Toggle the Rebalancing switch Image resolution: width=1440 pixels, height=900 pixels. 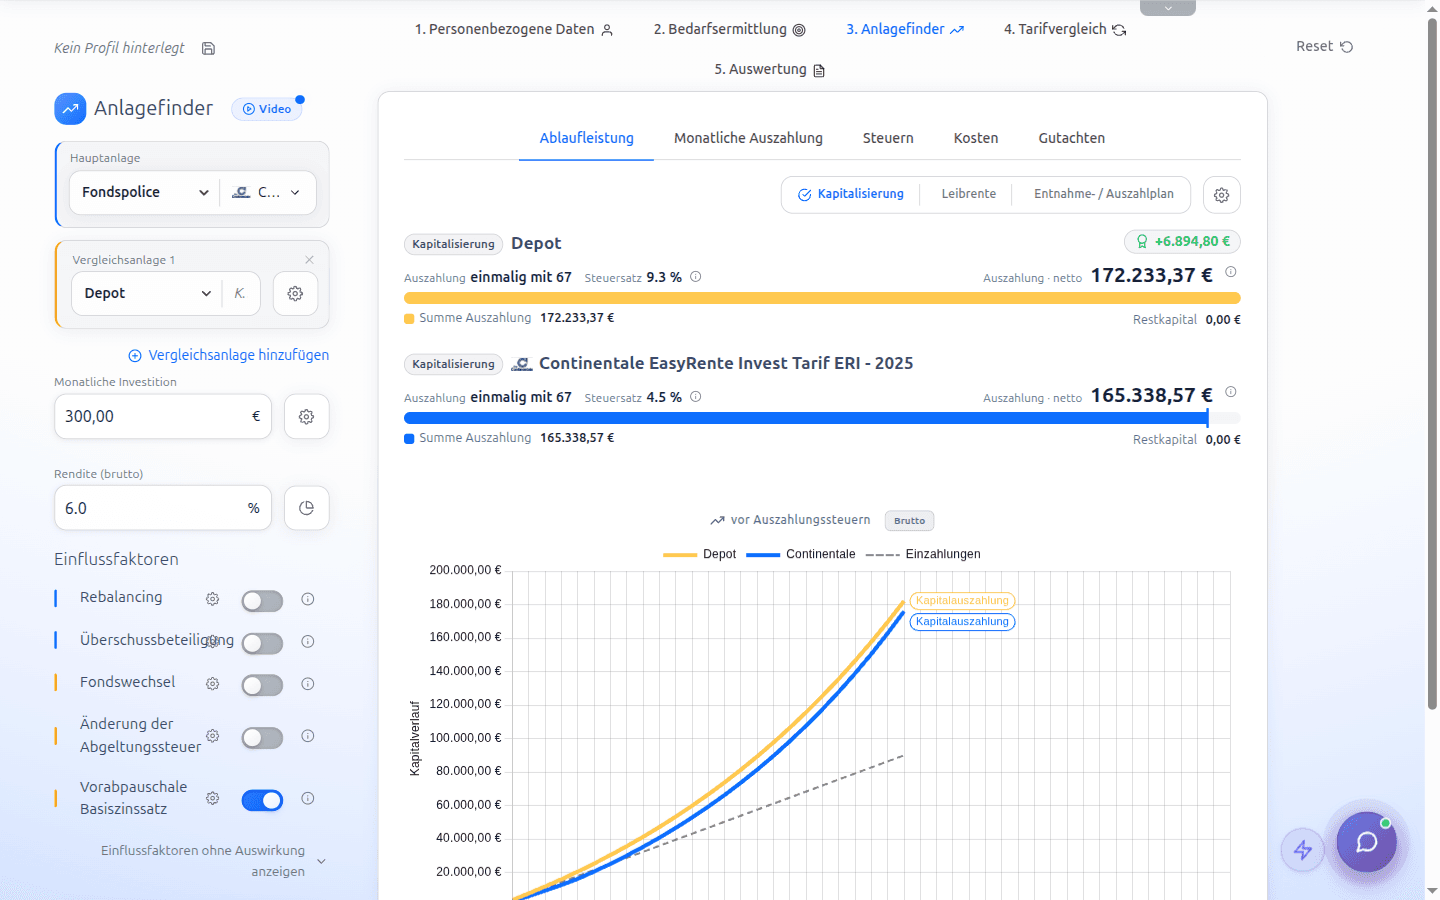(262, 600)
